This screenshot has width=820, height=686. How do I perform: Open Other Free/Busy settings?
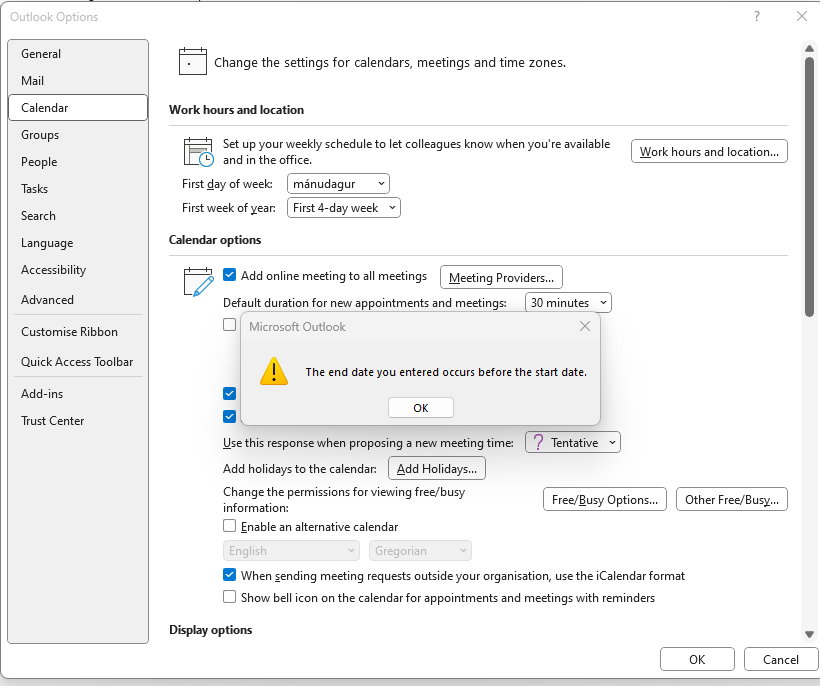click(731, 499)
